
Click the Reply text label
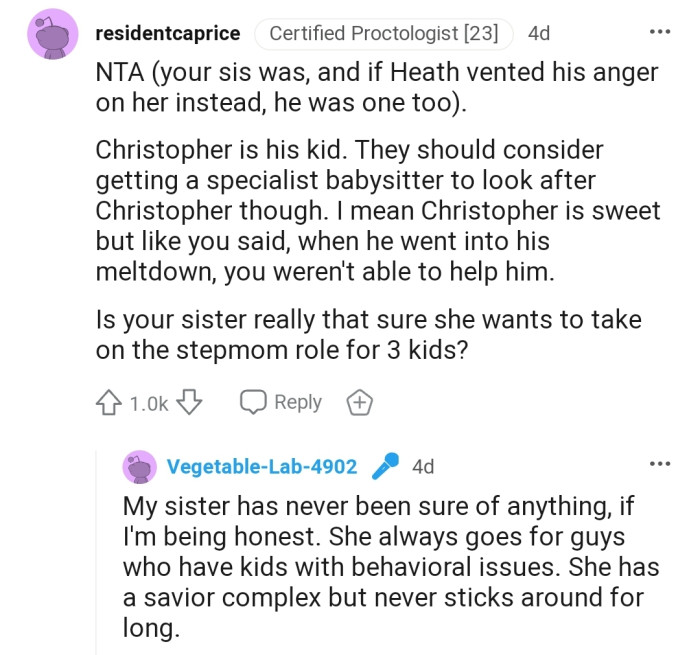pos(297,403)
